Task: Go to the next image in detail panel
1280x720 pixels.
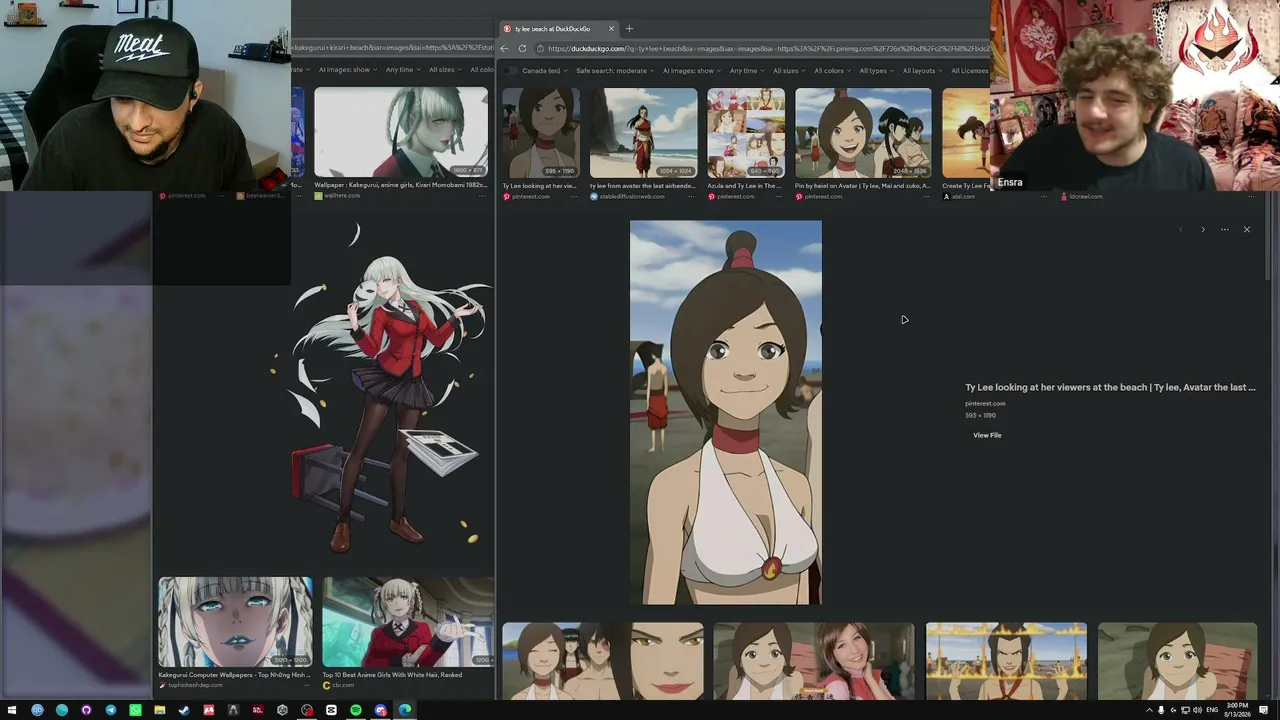Action: 1202,229
